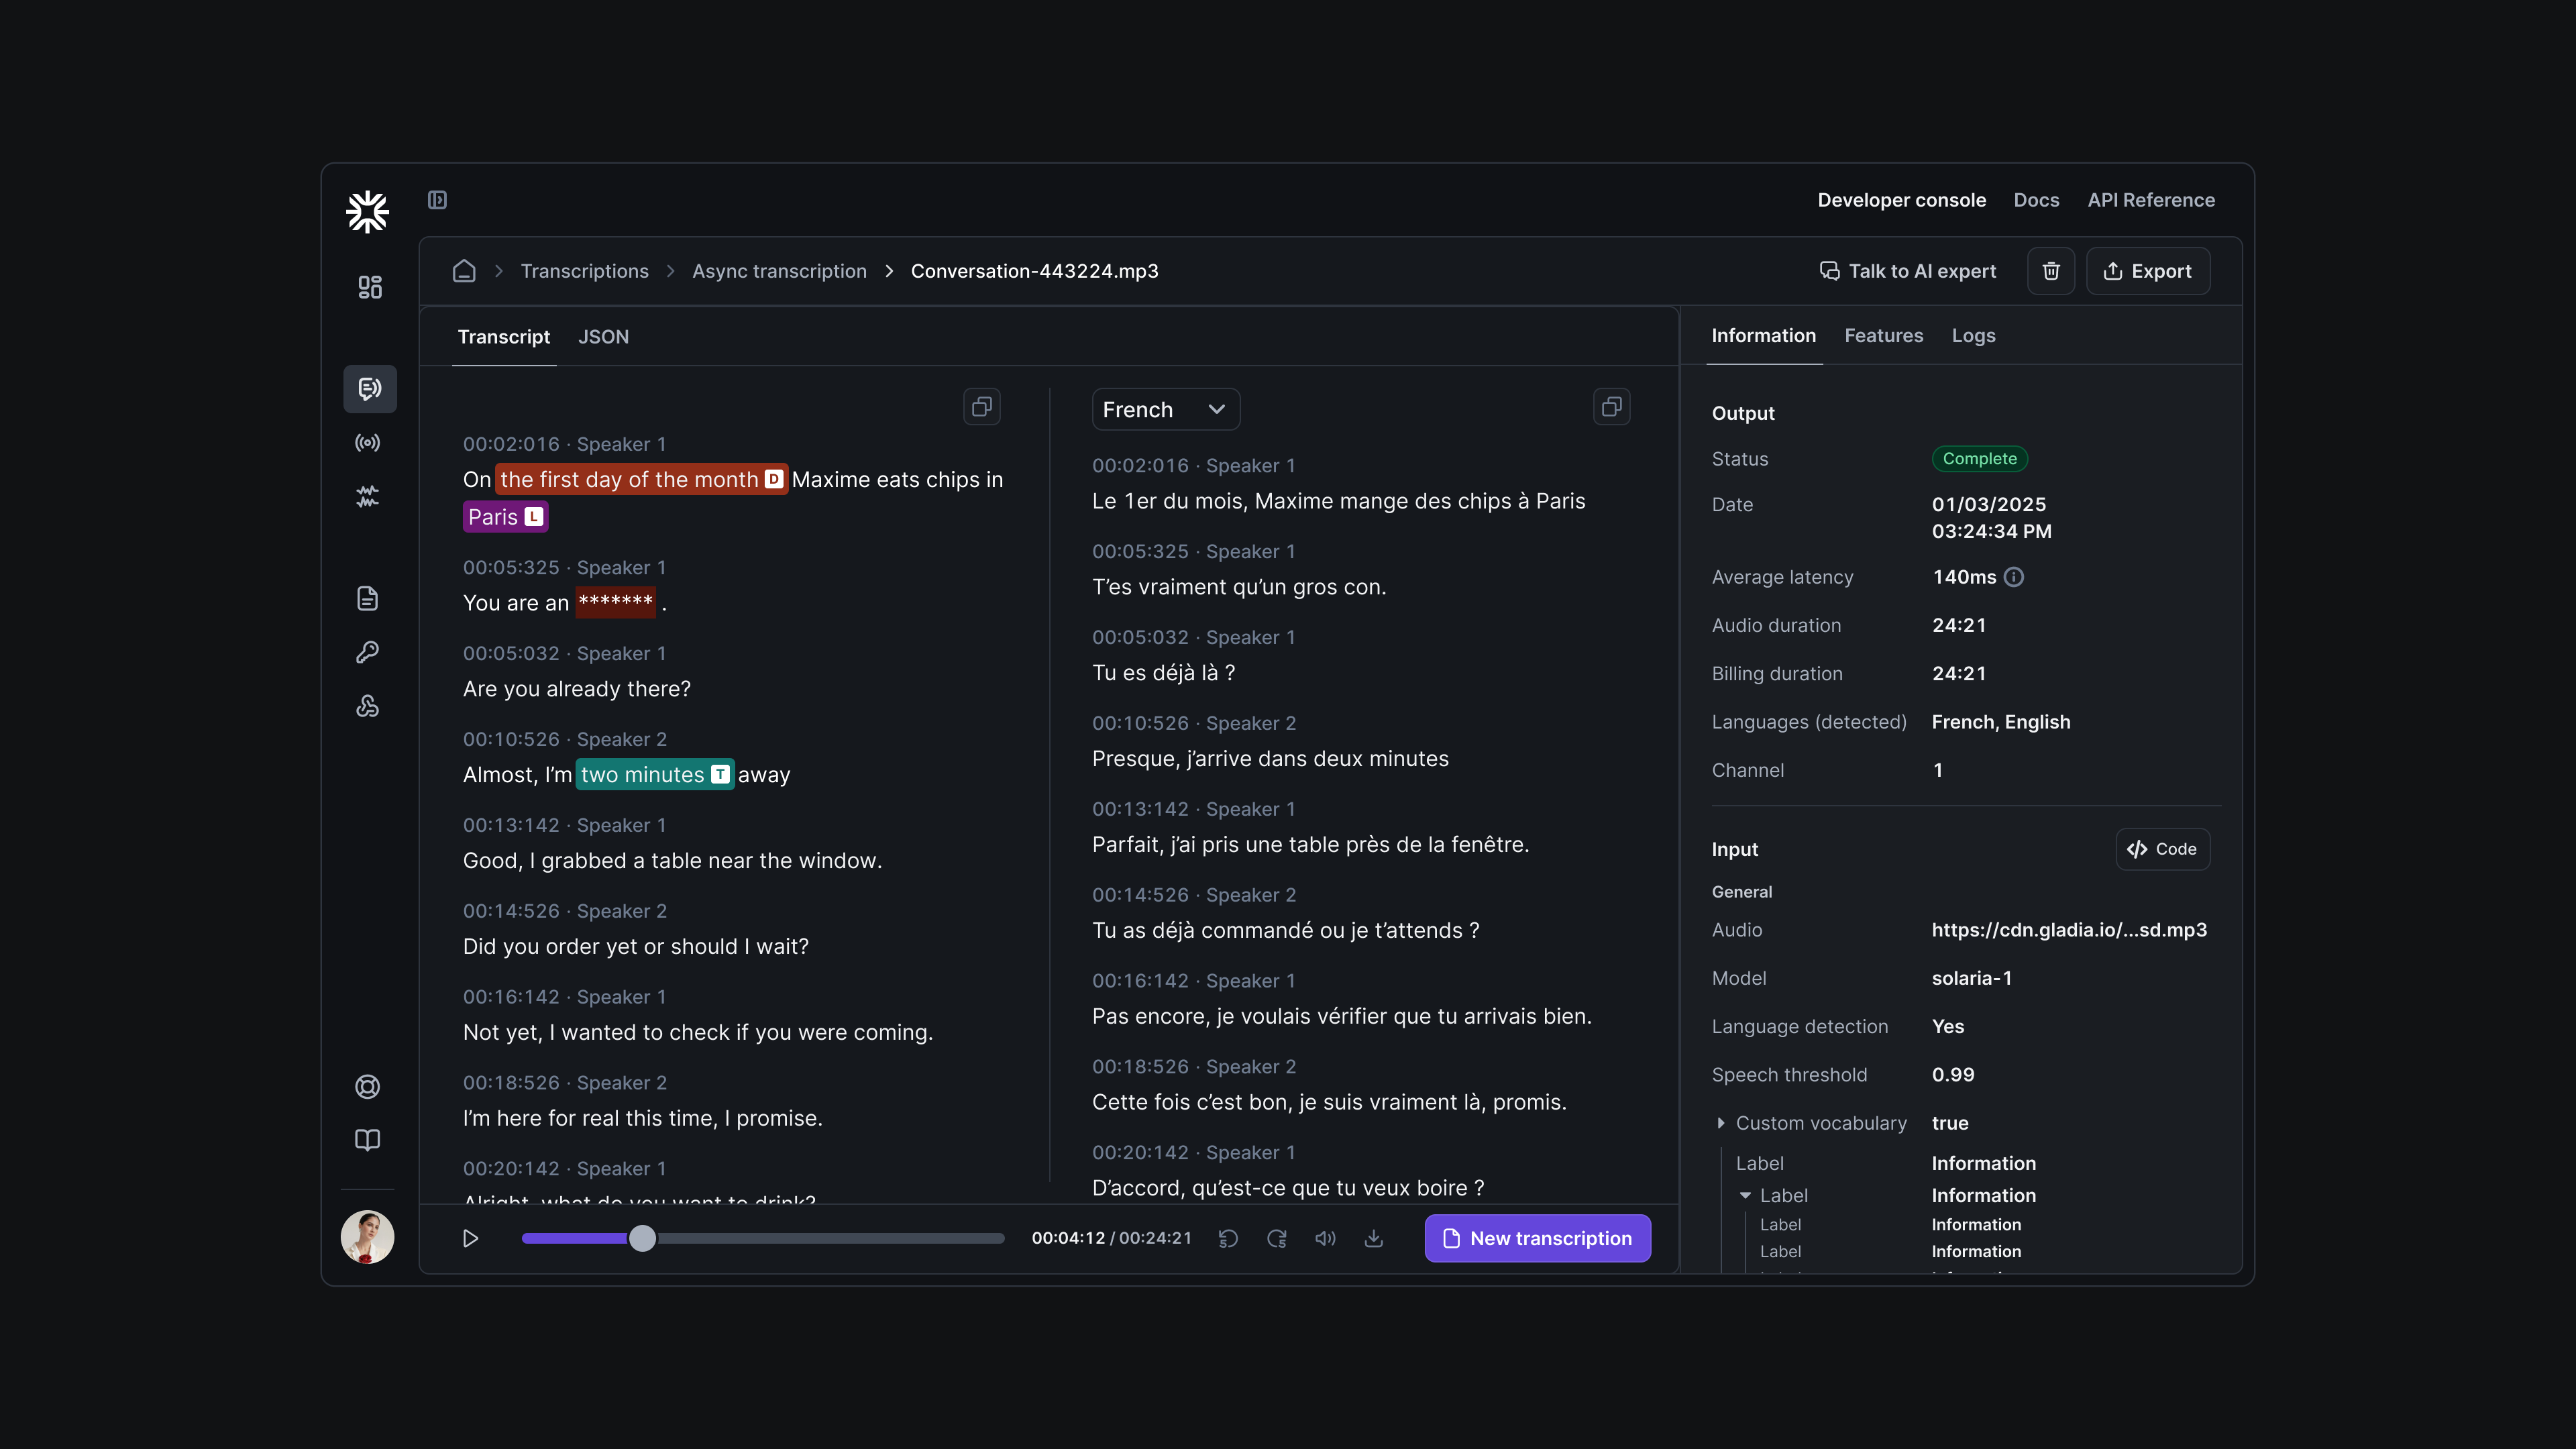Open the Features tab
This screenshot has height=1449, width=2576.
(1884, 336)
